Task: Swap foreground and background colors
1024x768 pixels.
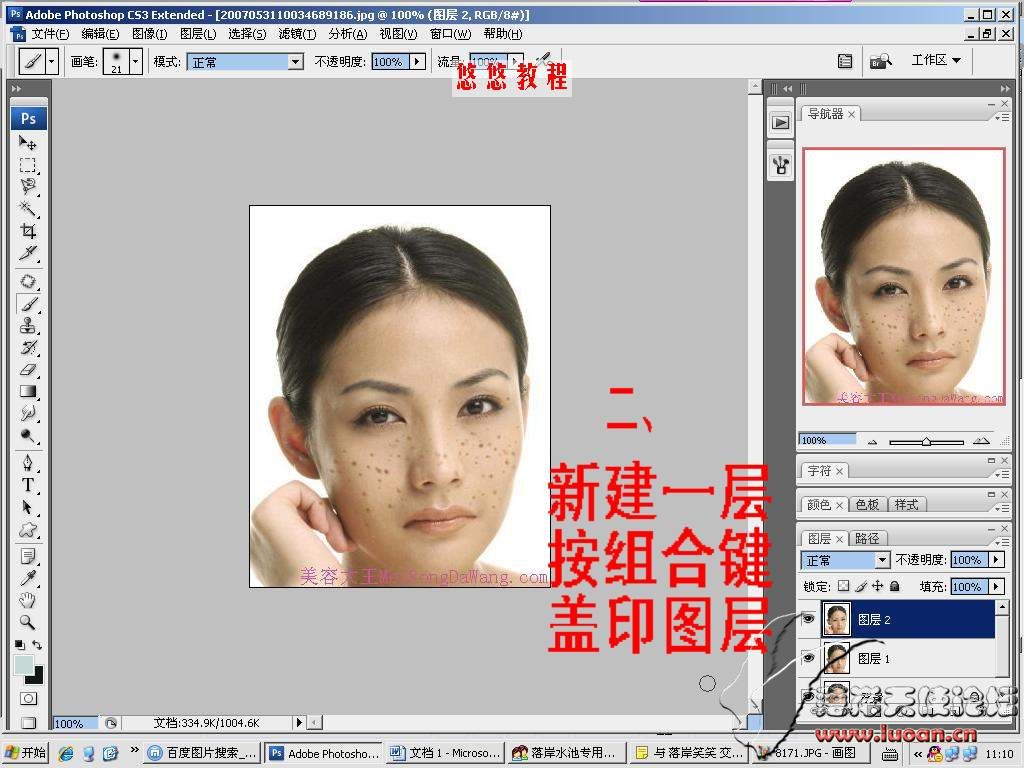Action: (37, 645)
